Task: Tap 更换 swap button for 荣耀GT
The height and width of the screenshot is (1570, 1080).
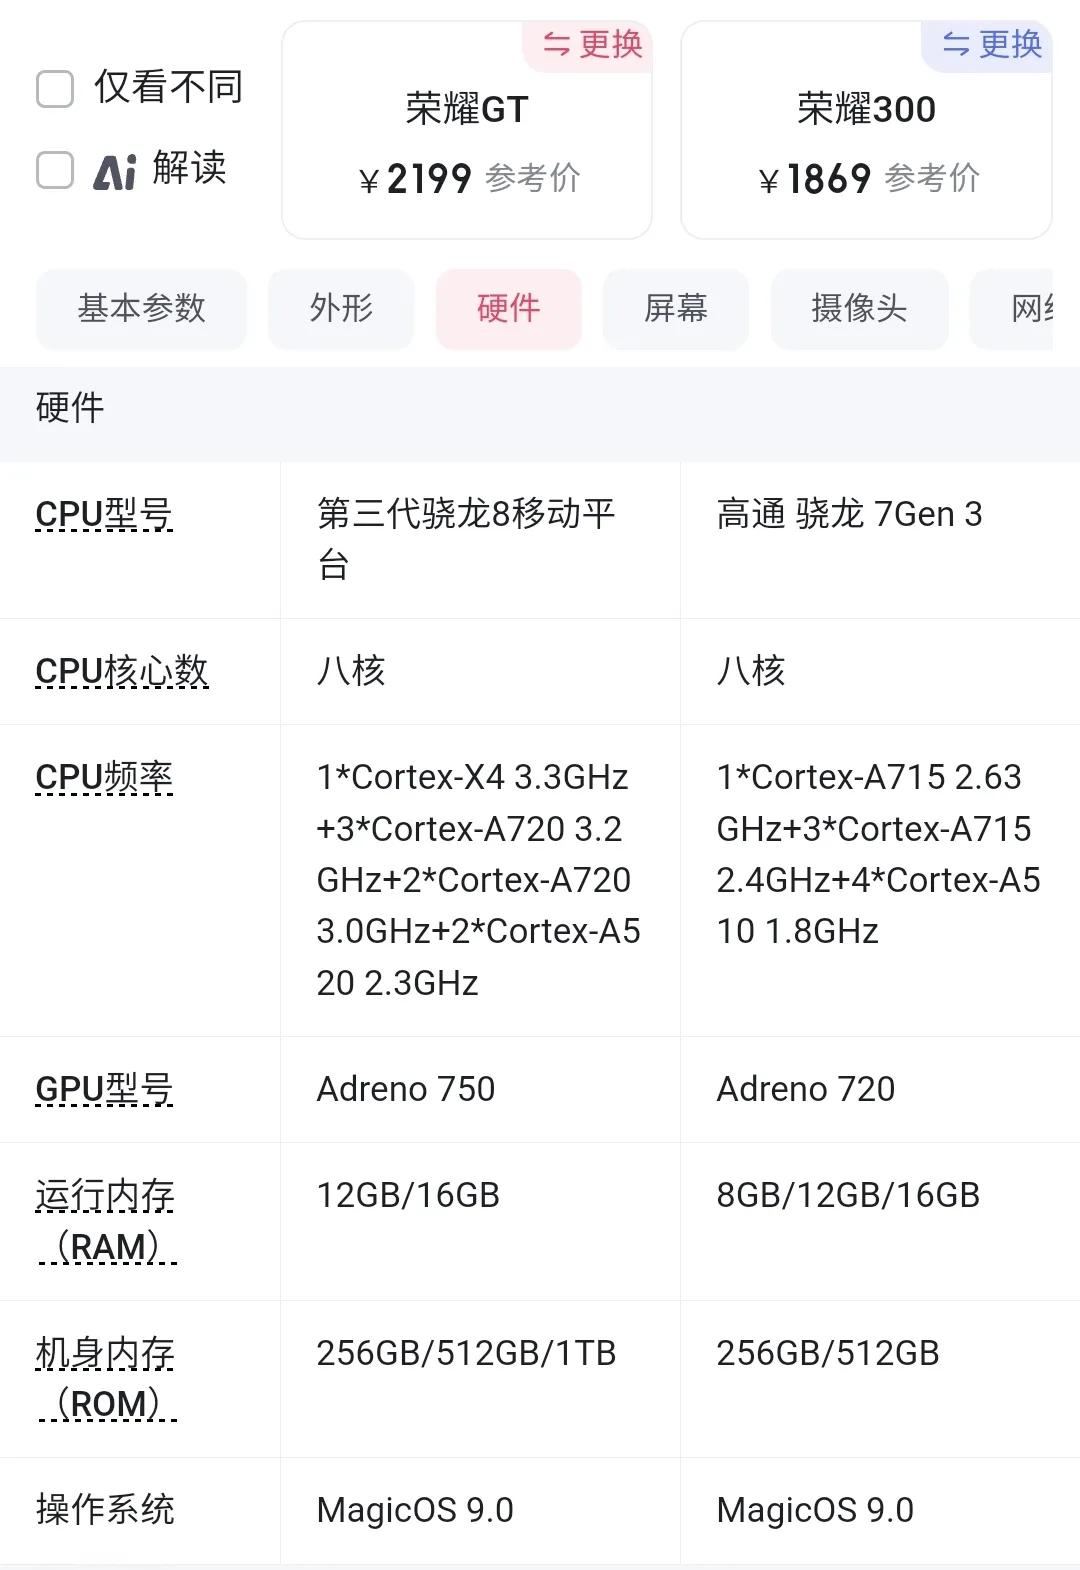Action: coord(592,44)
